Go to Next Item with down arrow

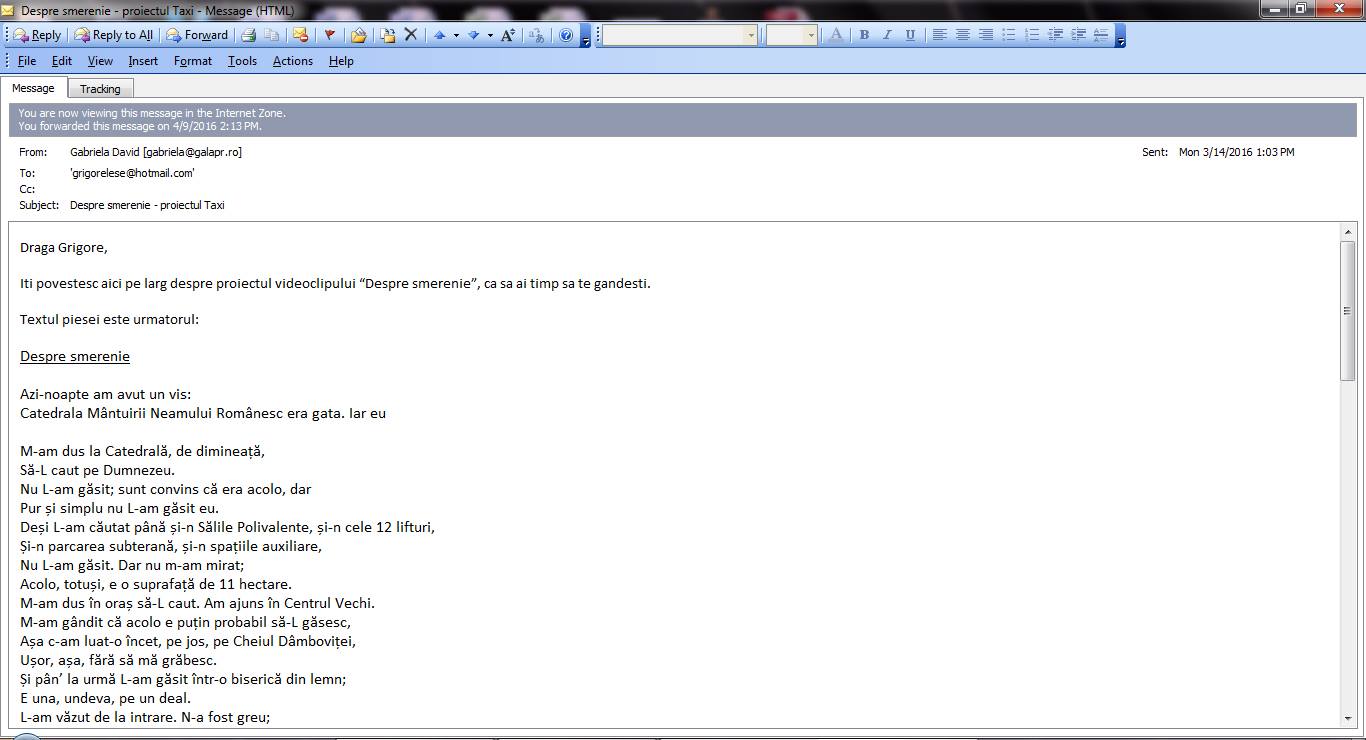(474, 35)
